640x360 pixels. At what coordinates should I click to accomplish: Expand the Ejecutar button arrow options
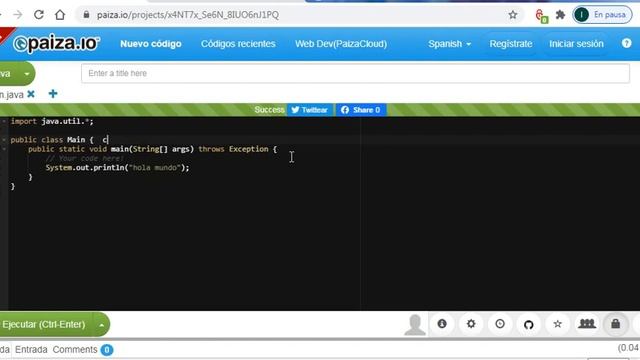coord(102,325)
